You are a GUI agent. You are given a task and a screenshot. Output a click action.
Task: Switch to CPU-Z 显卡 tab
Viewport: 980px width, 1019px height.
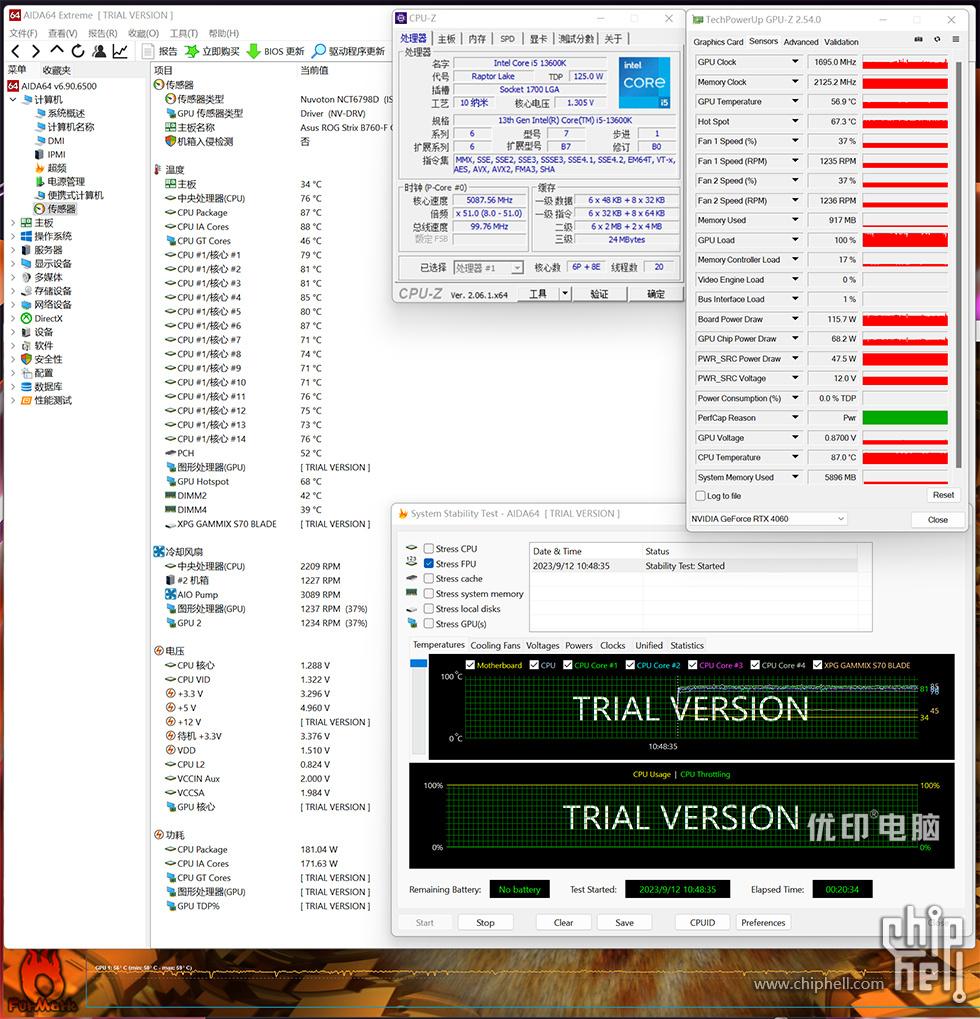538,39
